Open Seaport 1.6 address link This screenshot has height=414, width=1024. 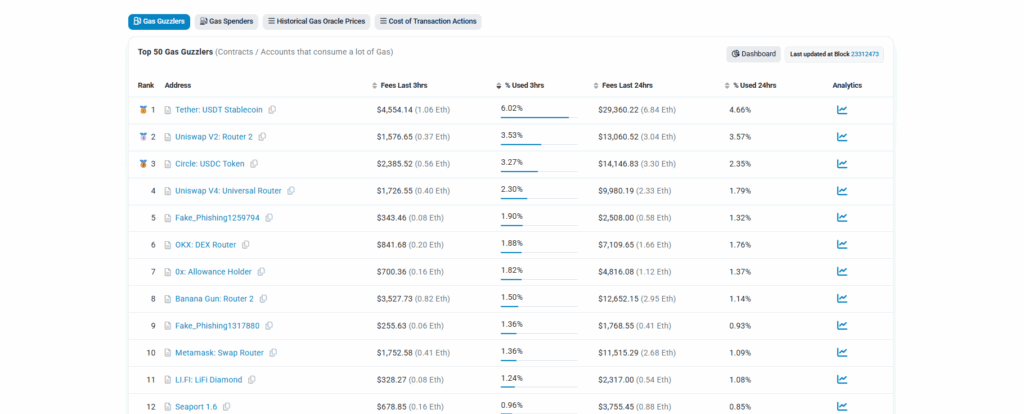click(x=196, y=406)
